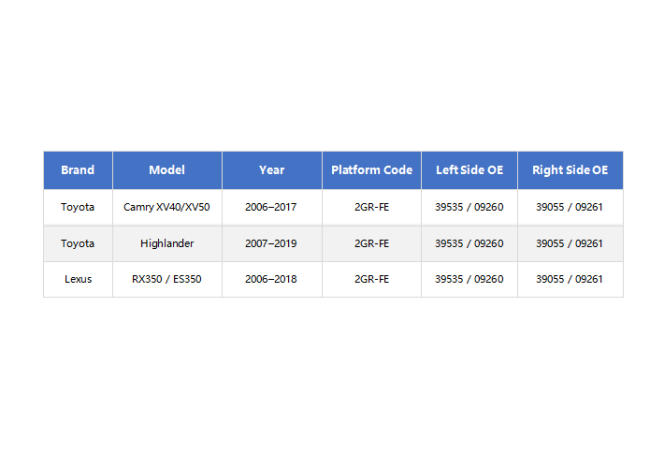
Task: Click Toyota in the Highlander row
Action: point(78,243)
